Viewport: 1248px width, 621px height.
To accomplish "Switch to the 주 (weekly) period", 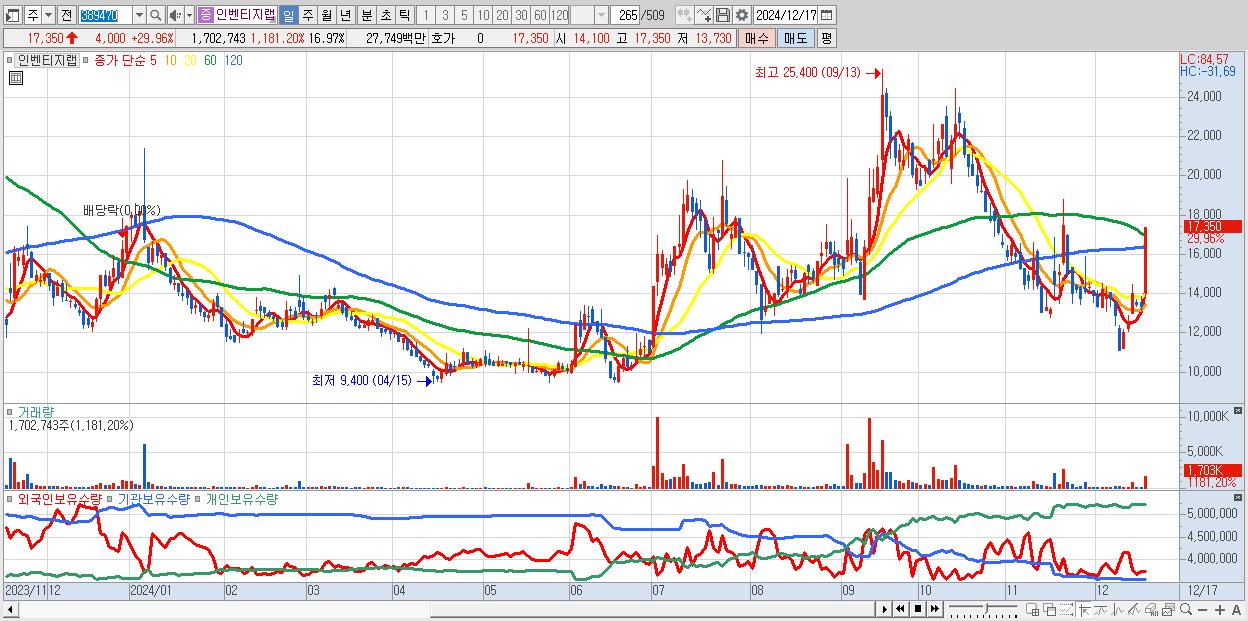I will coord(307,15).
